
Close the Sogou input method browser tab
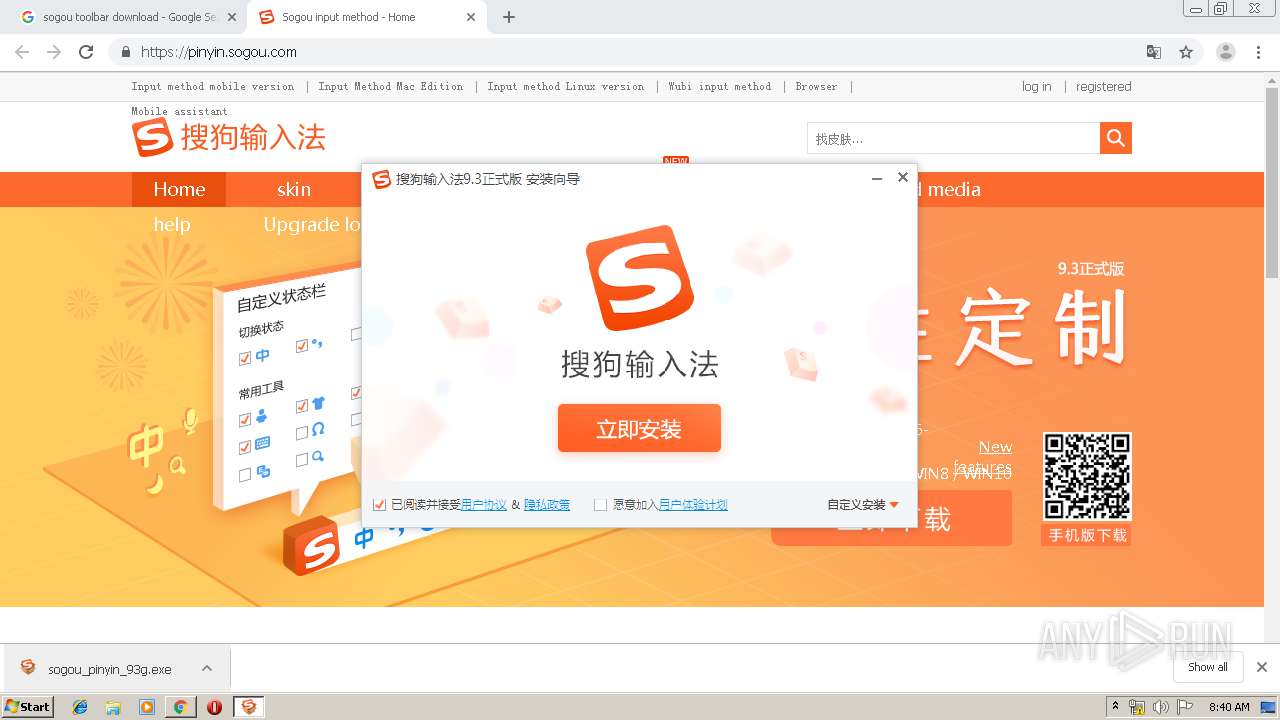(x=471, y=17)
